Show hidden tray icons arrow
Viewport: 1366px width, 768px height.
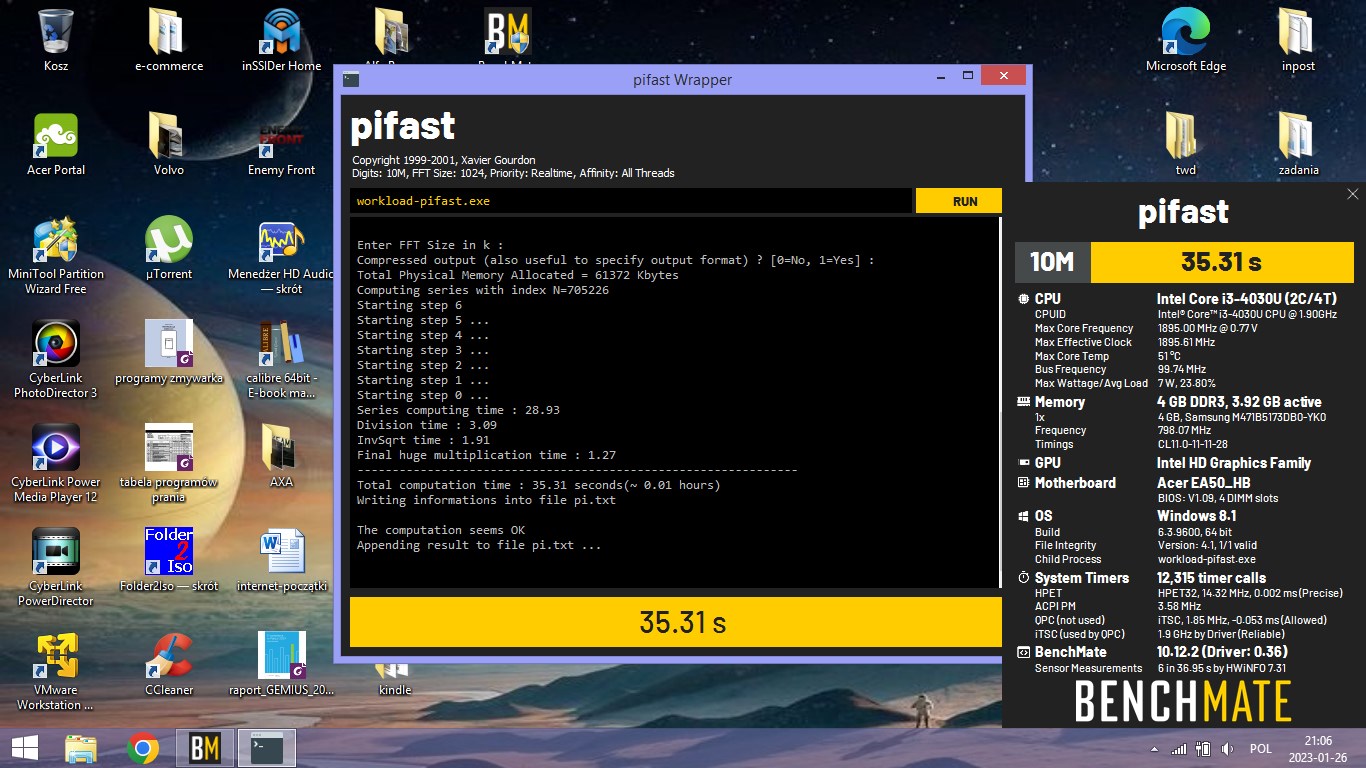click(x=1156, y=749)
